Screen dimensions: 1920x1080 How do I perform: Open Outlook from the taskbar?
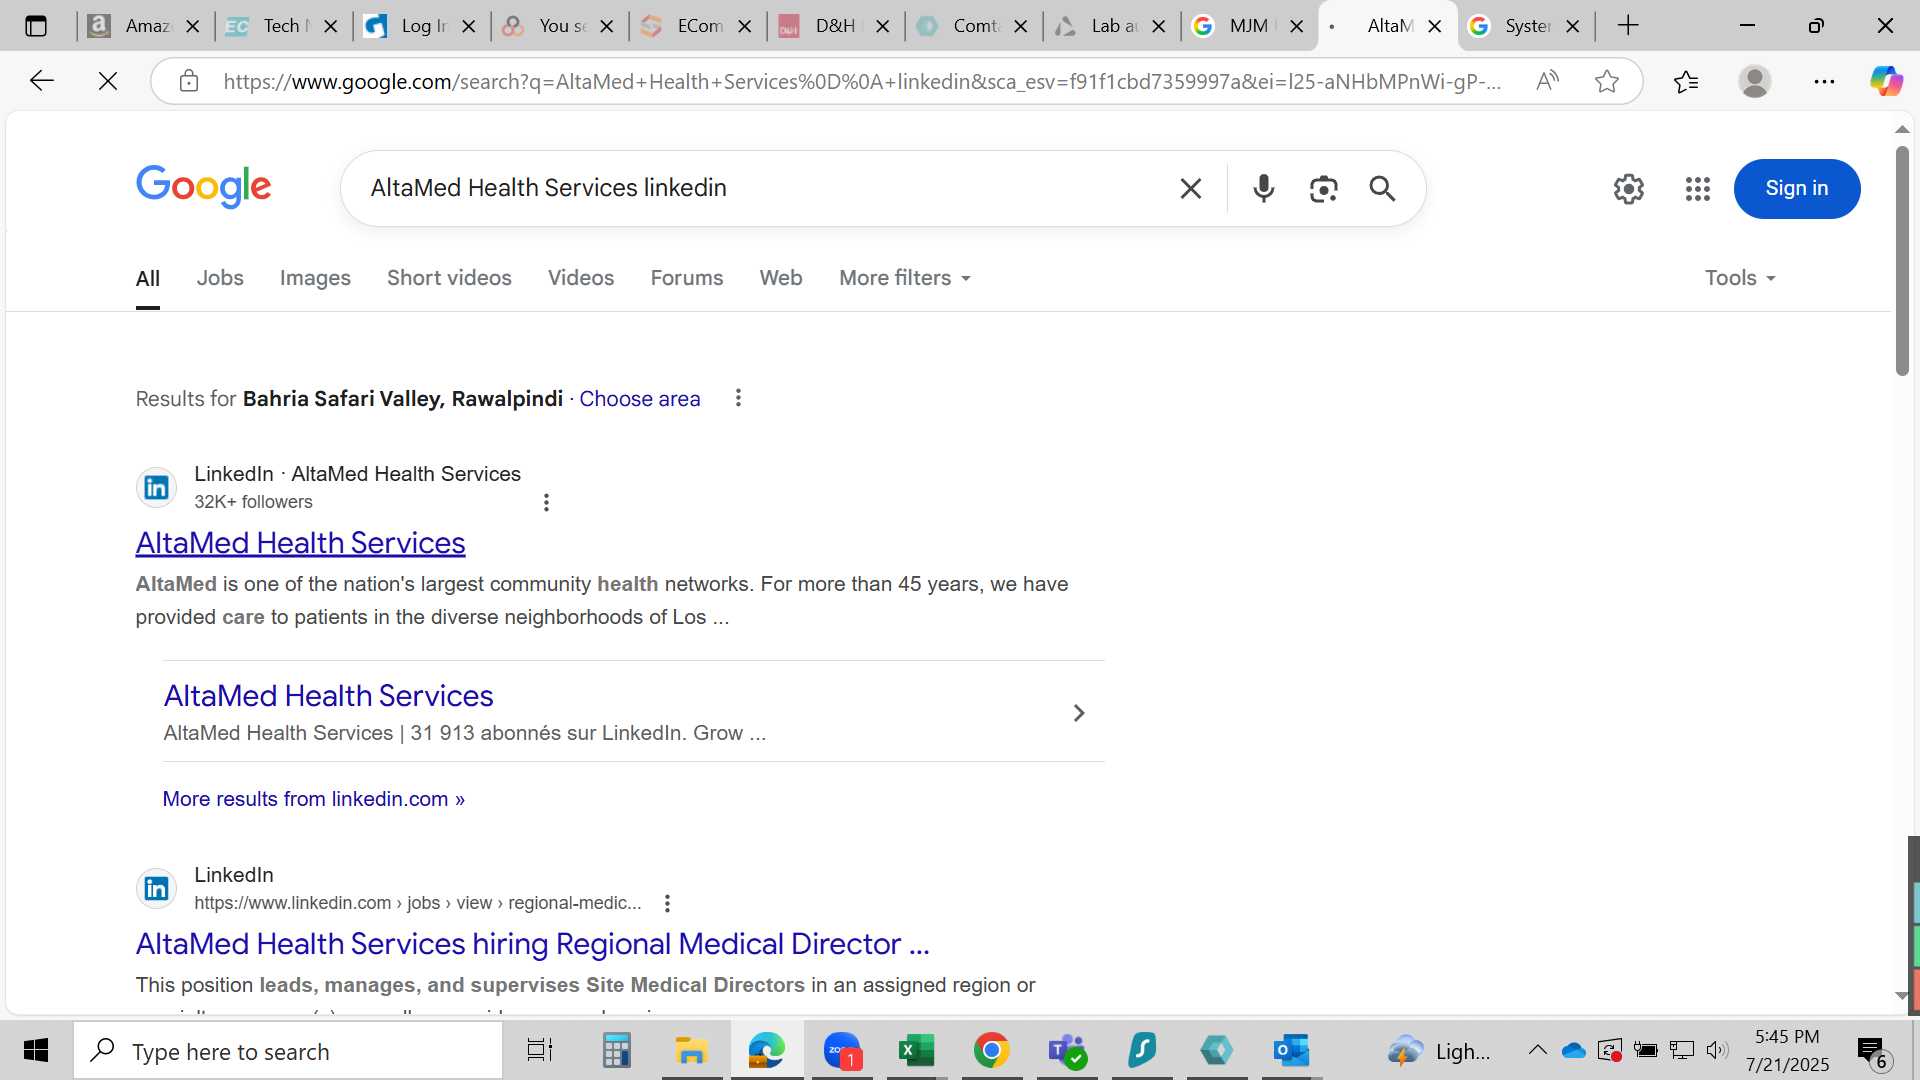click(x=1291, y=1051)
